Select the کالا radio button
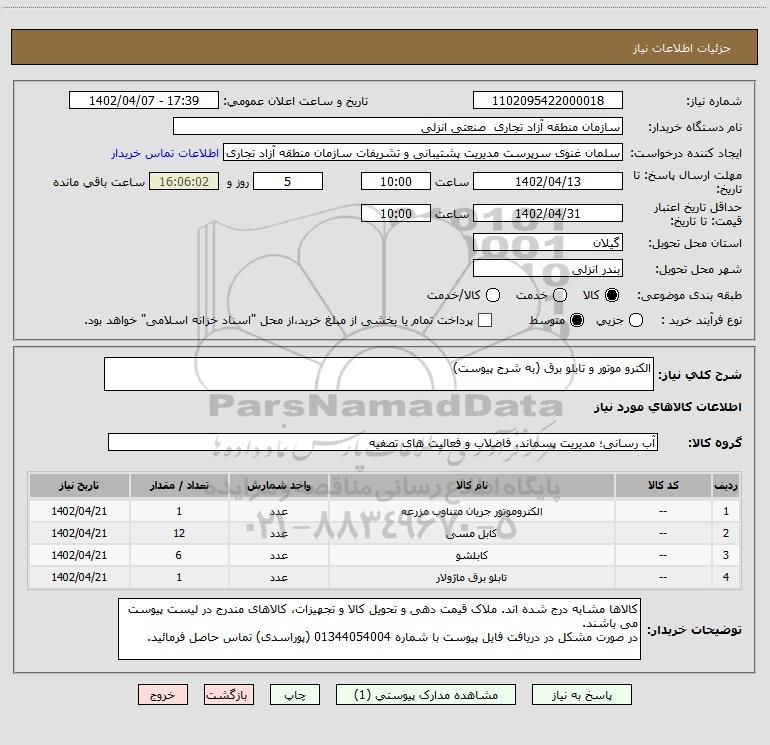The image size is (770, 745). 612,295
